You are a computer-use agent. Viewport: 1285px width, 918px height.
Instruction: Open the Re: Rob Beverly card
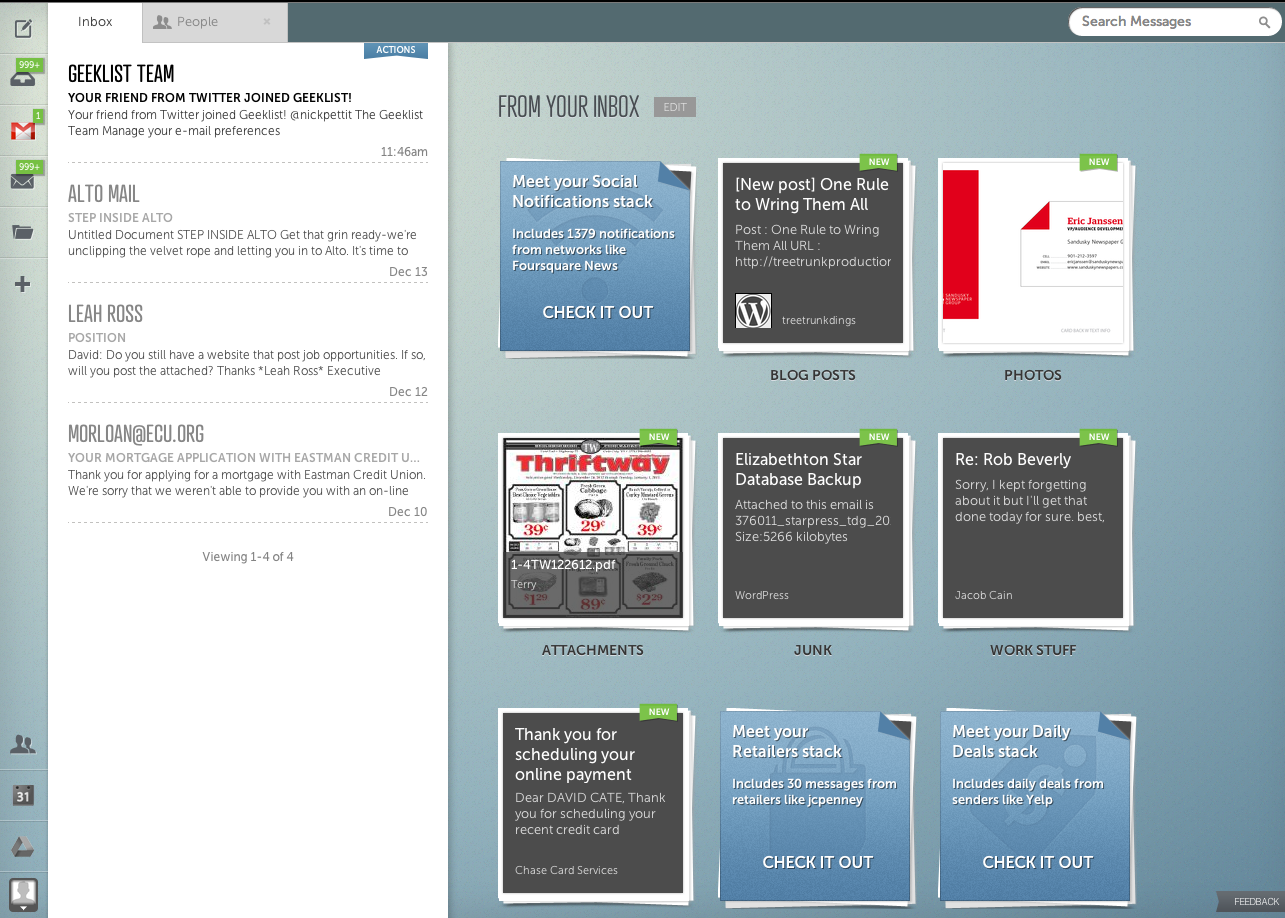[x=1033, y=528]
